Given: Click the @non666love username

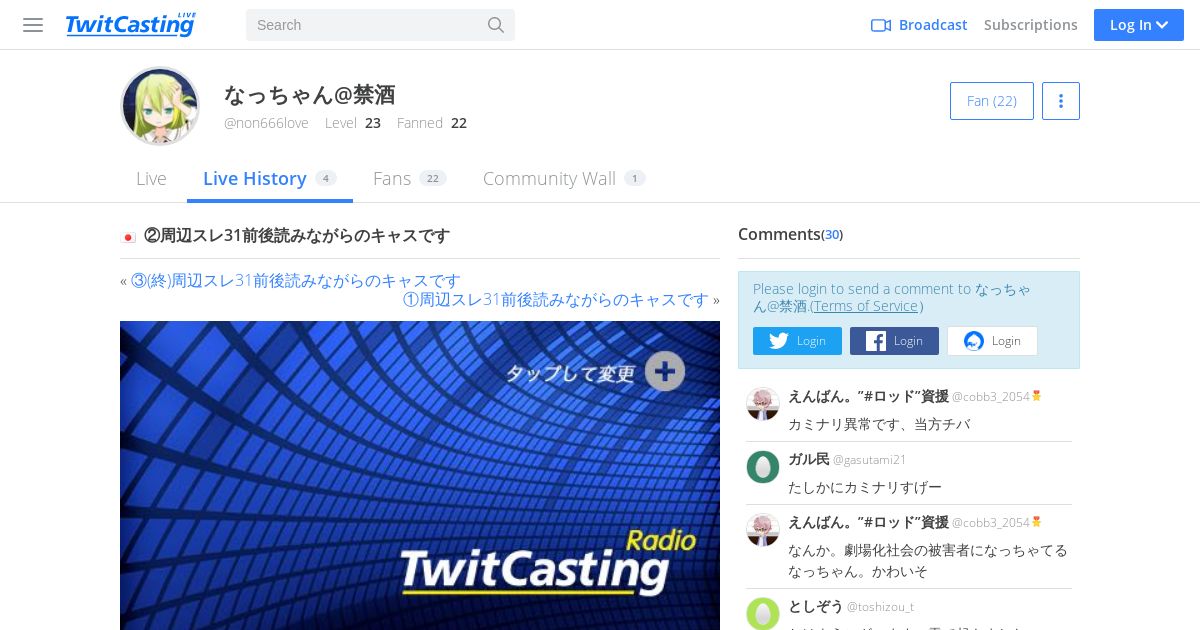Looking at the screenshot, I should click(x=266, y=123).
